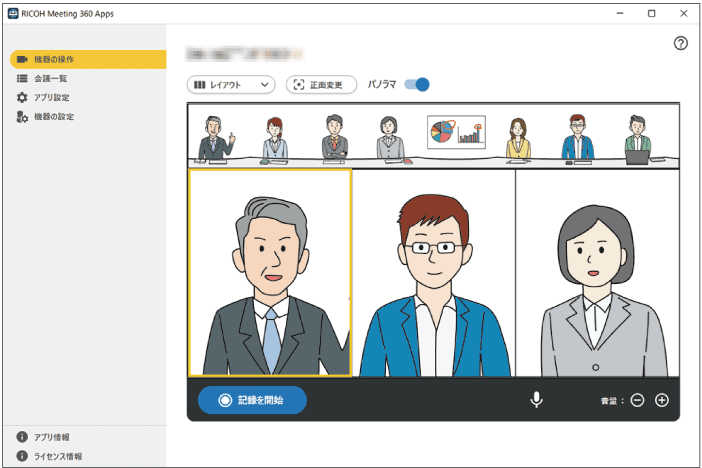The width and height of the screenshot is (702, 468).
Task: Start recording with 記録を開始 button
Action: [252, 400]
